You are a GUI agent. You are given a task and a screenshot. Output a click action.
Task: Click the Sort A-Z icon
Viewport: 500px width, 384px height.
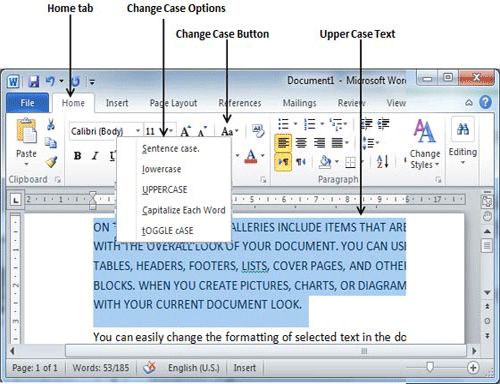point(382,162)
